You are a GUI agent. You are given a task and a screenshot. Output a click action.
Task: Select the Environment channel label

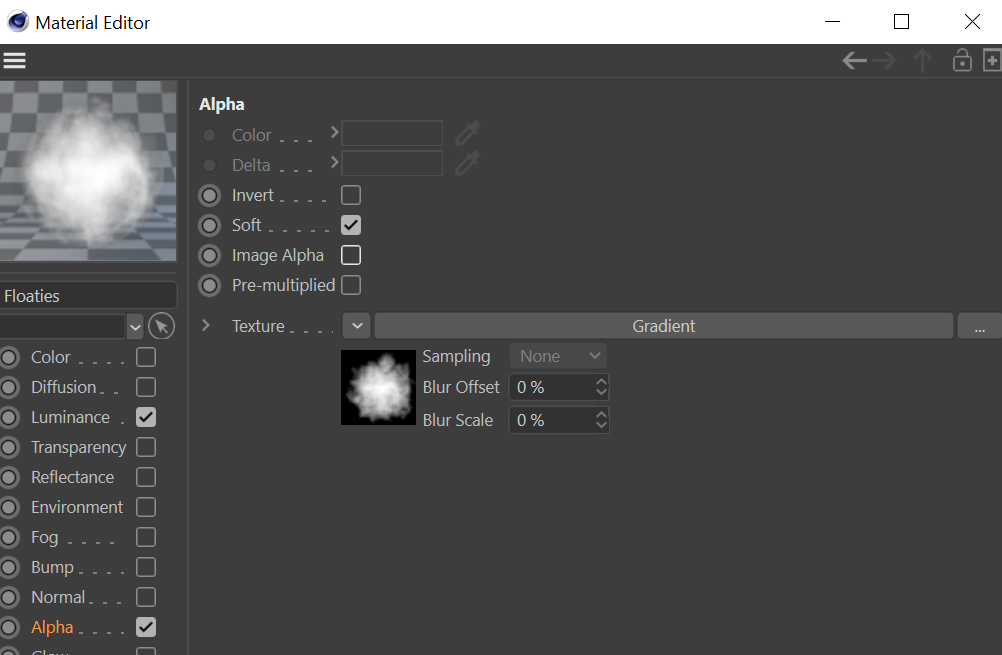pyautogui.click(x=77, y=507)
